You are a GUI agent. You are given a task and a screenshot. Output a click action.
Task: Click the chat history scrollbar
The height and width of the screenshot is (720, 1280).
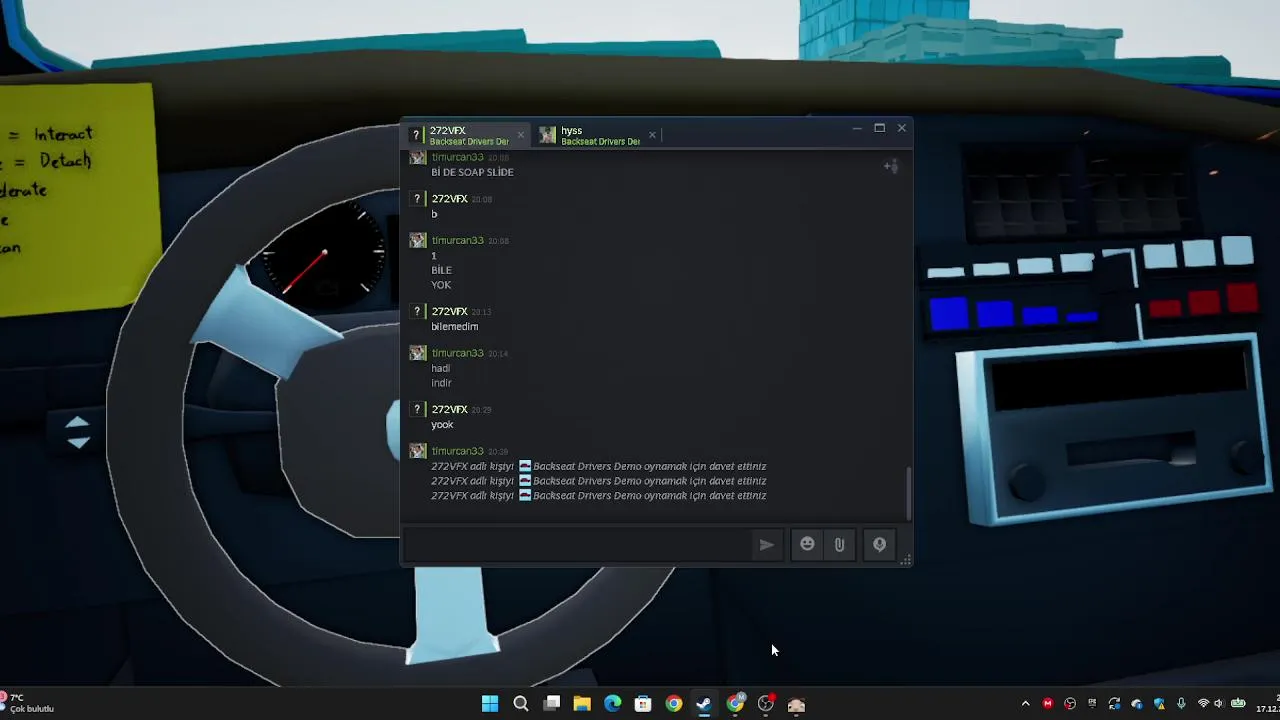coord(908,493)
